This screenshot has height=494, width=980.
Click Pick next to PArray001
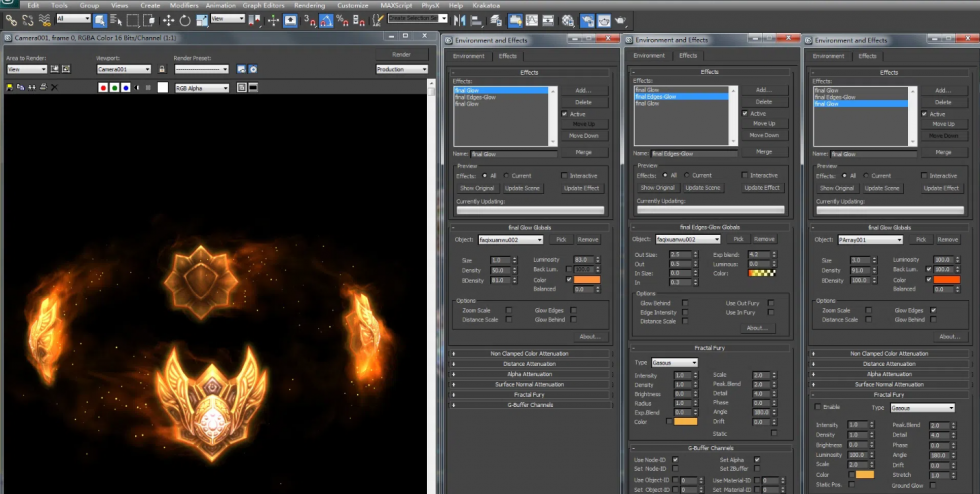pos(921,239)
